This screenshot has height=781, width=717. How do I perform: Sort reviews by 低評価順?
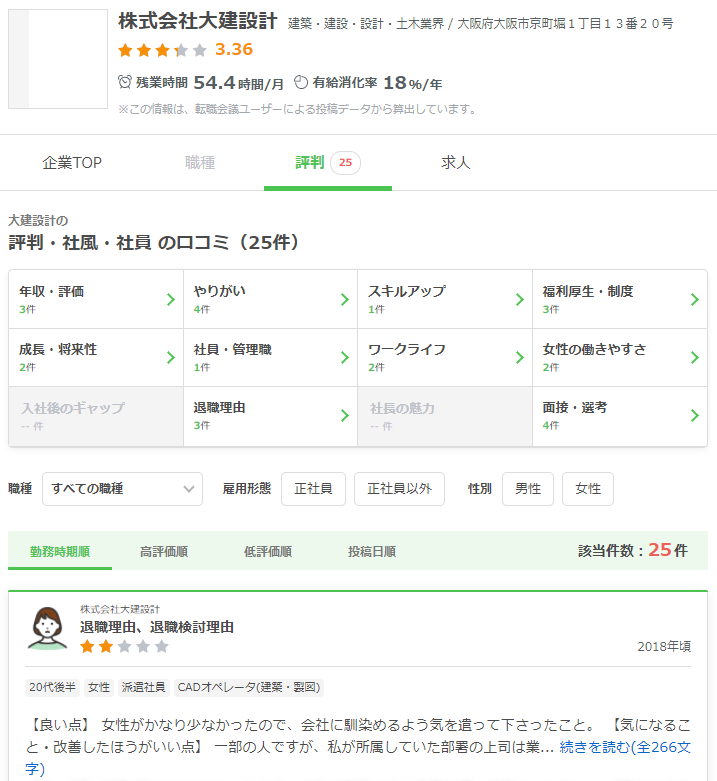(268, 551)
